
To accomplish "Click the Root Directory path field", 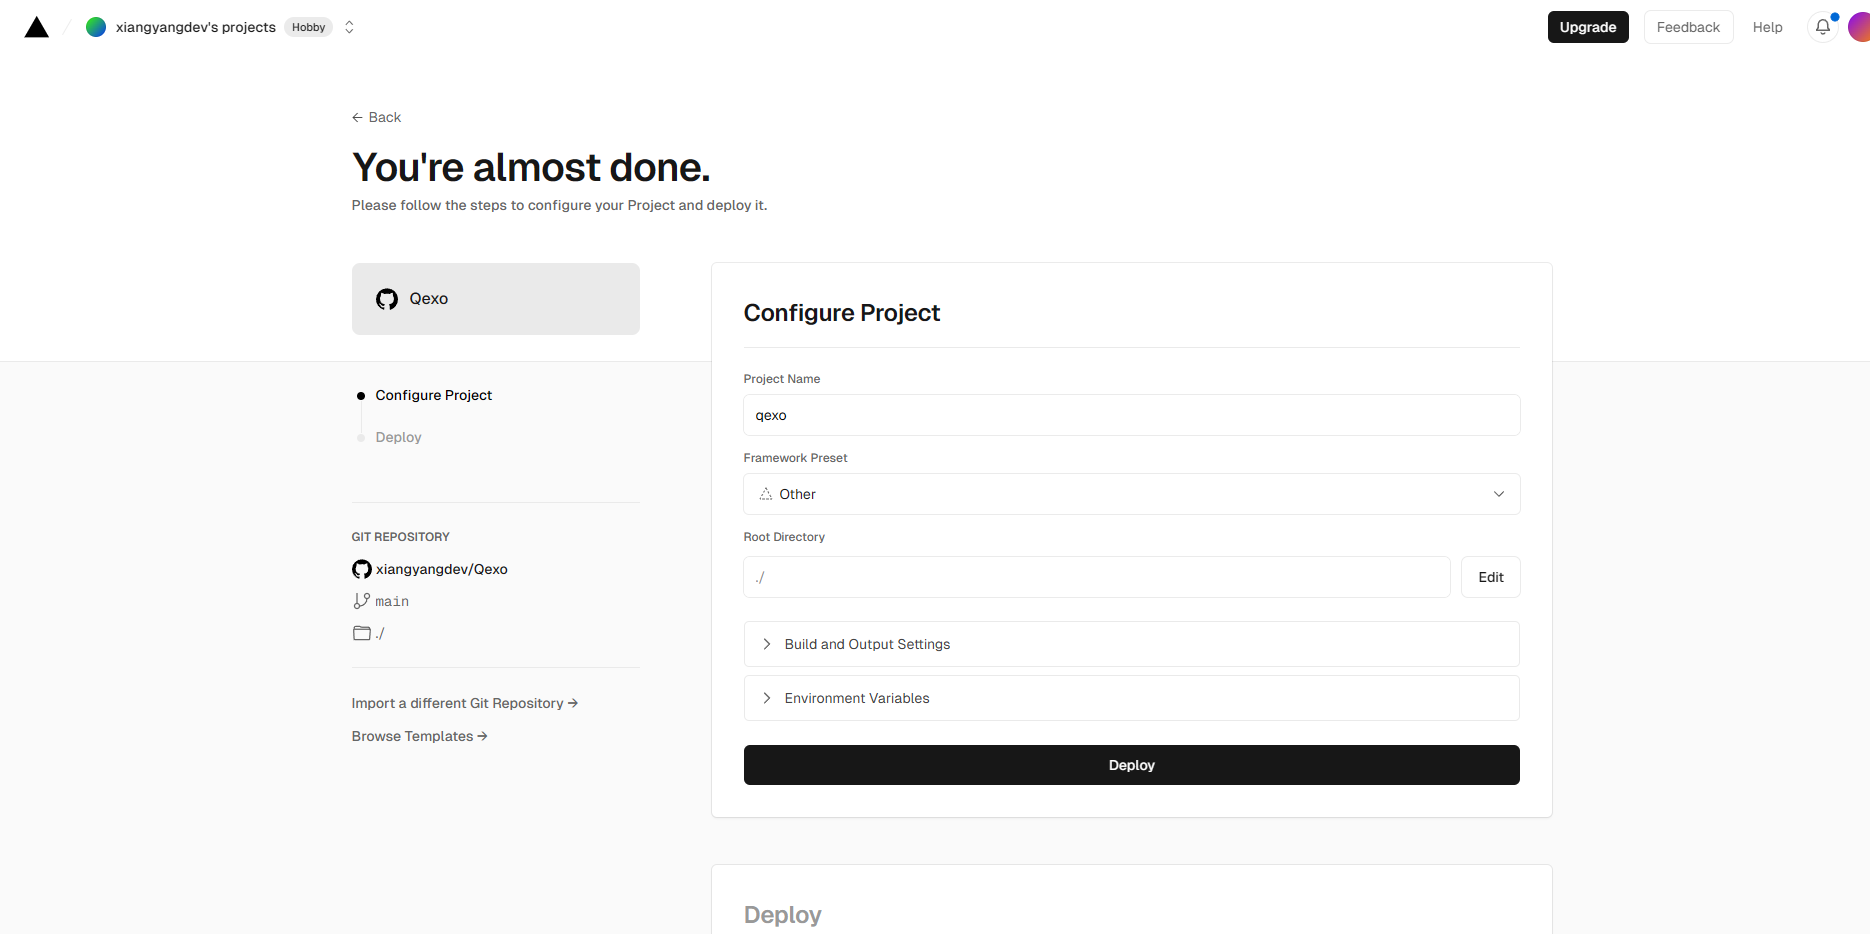I will point(1097,577).
